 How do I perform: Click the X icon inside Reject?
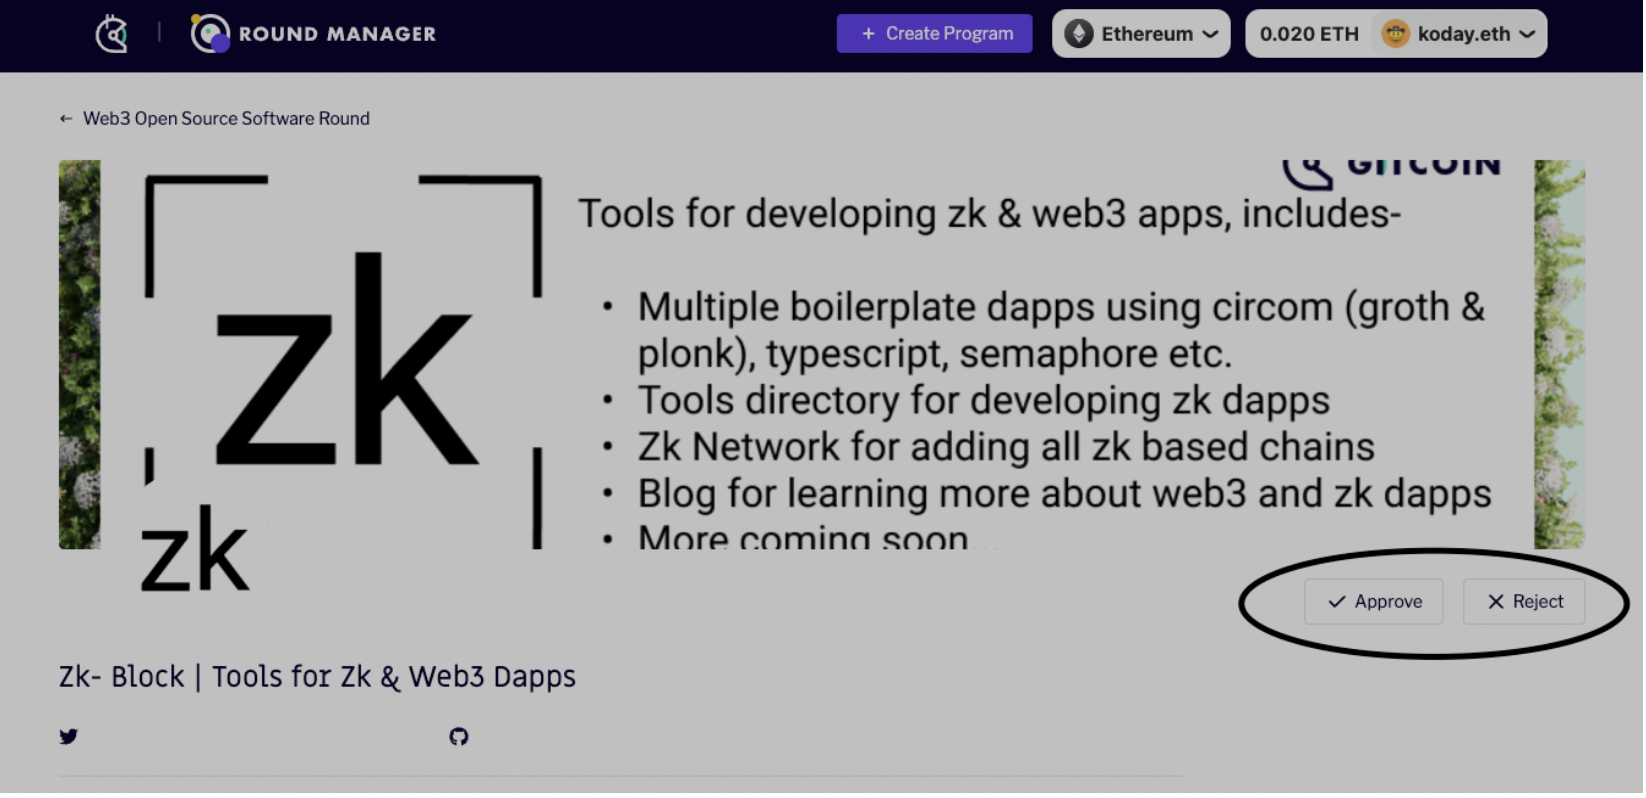click(x=1496, y=602)
